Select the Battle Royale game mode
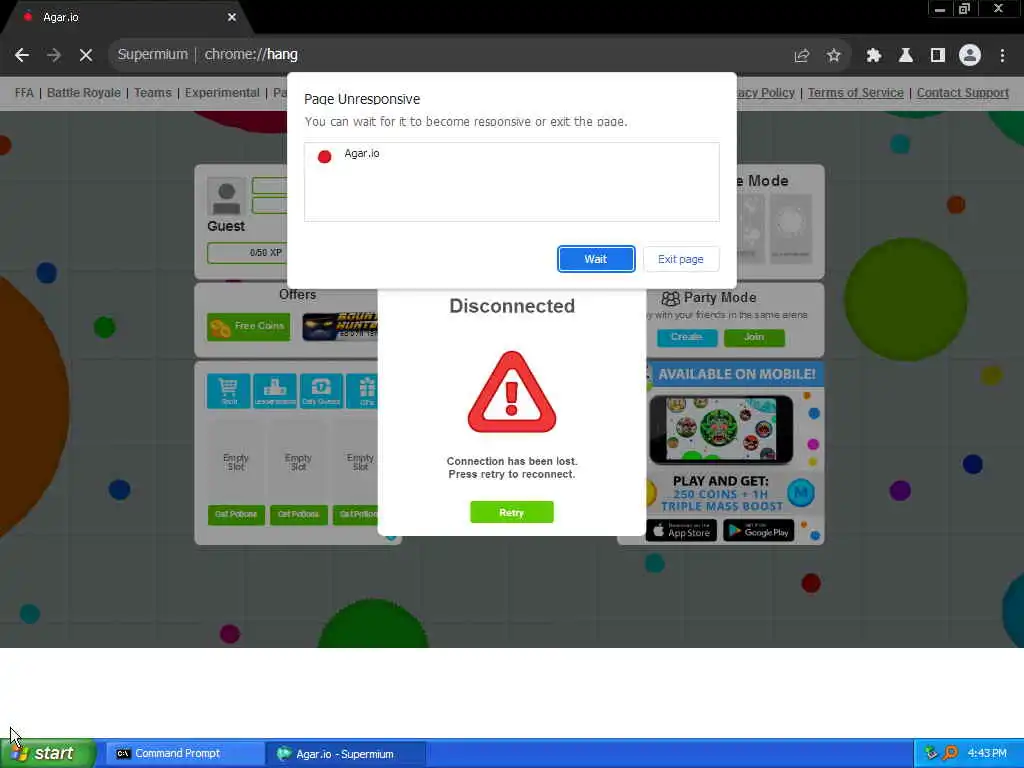This screenshot has height=768, width=1024. 84,93
